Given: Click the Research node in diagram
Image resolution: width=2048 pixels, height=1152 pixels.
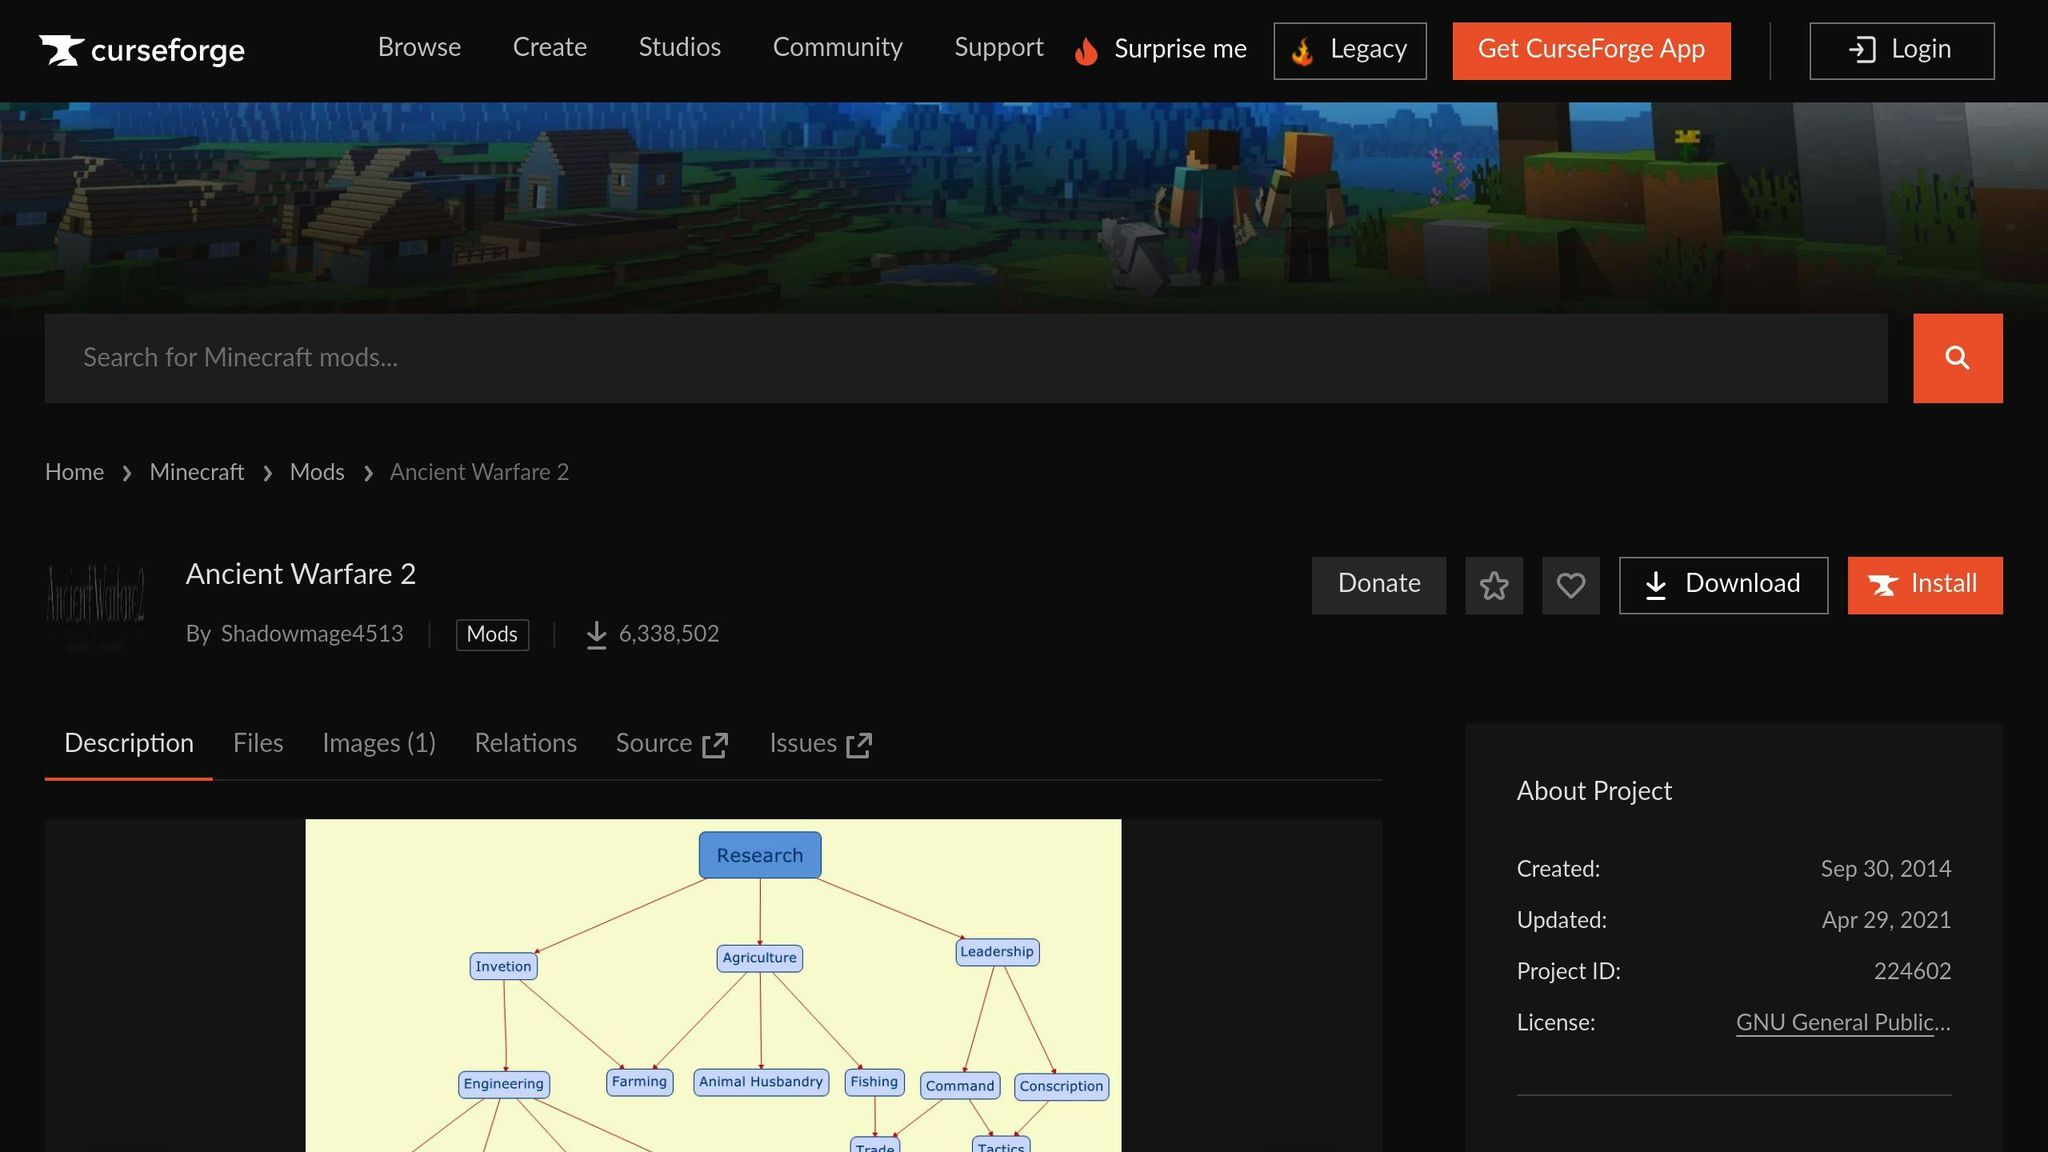Looking at the screenshot, I should click(x=760, y=855).
